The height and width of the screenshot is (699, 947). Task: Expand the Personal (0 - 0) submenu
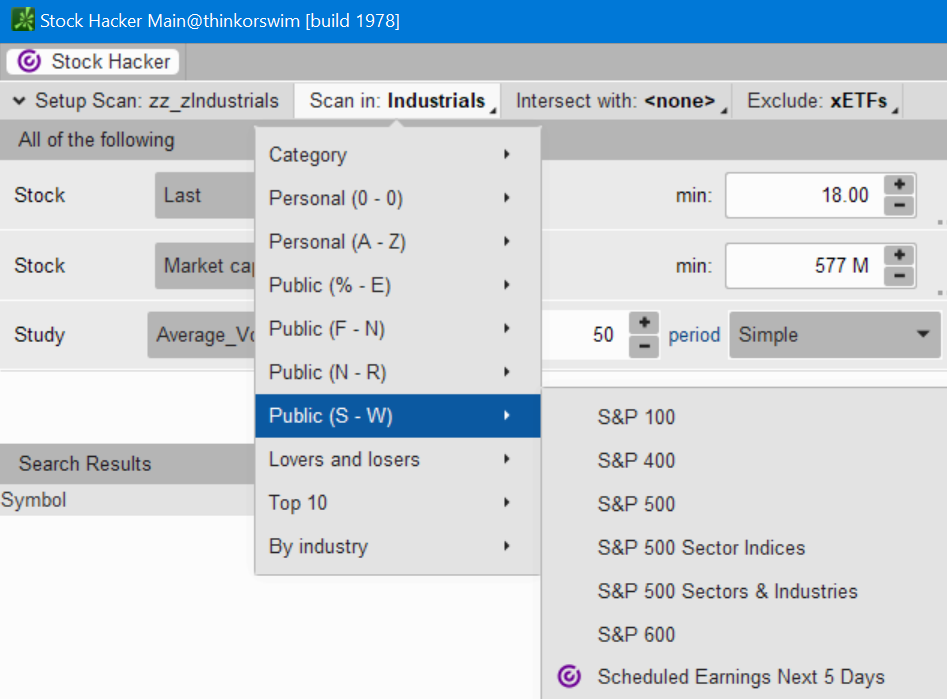click(397, 198)
